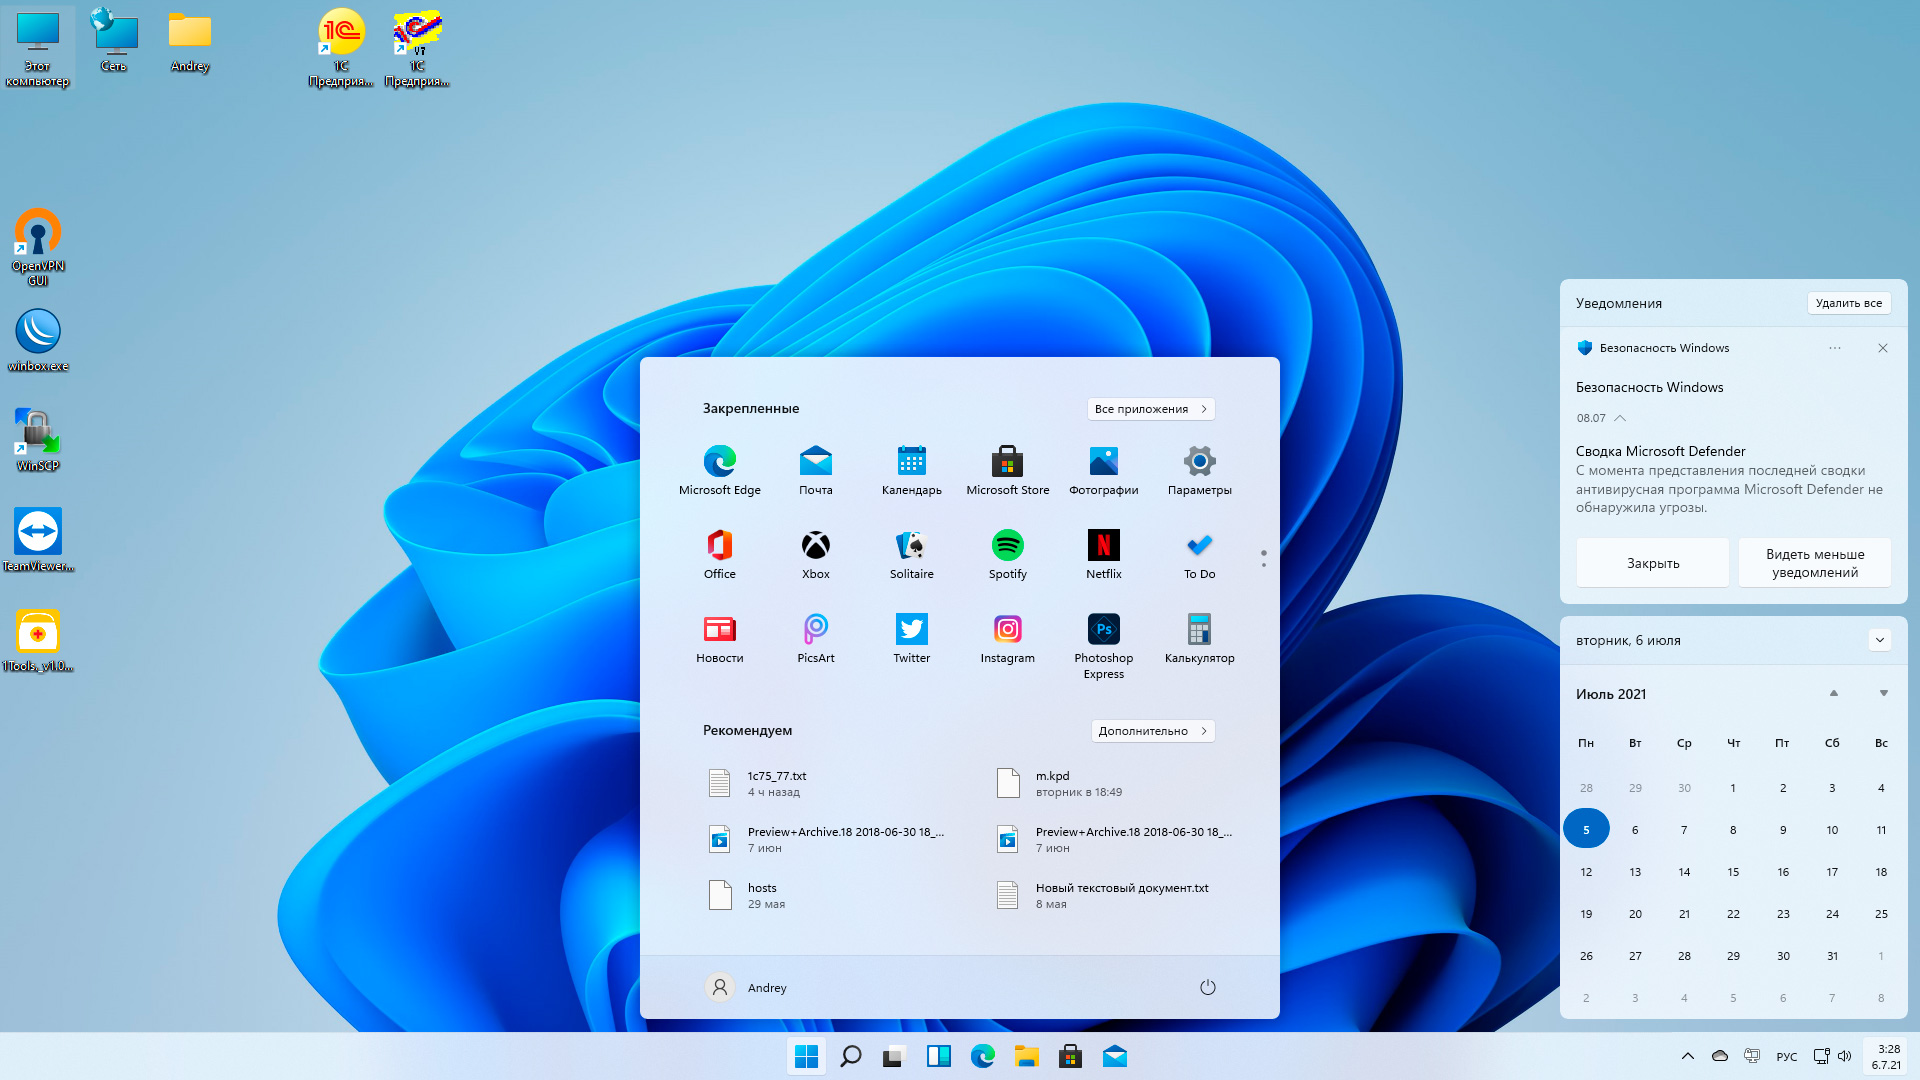The width and height of the screenshot is (1920, 1080).
Task: Show hidden system tray icons chevron
Action: point(1687,1057)
